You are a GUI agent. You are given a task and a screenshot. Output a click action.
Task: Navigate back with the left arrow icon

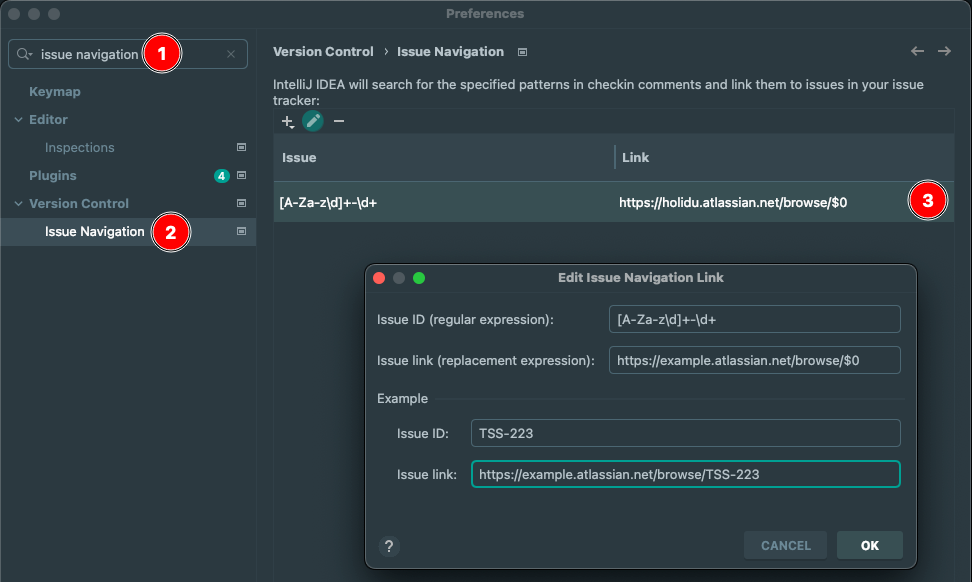pyautogui.click(x=917, y=51)
